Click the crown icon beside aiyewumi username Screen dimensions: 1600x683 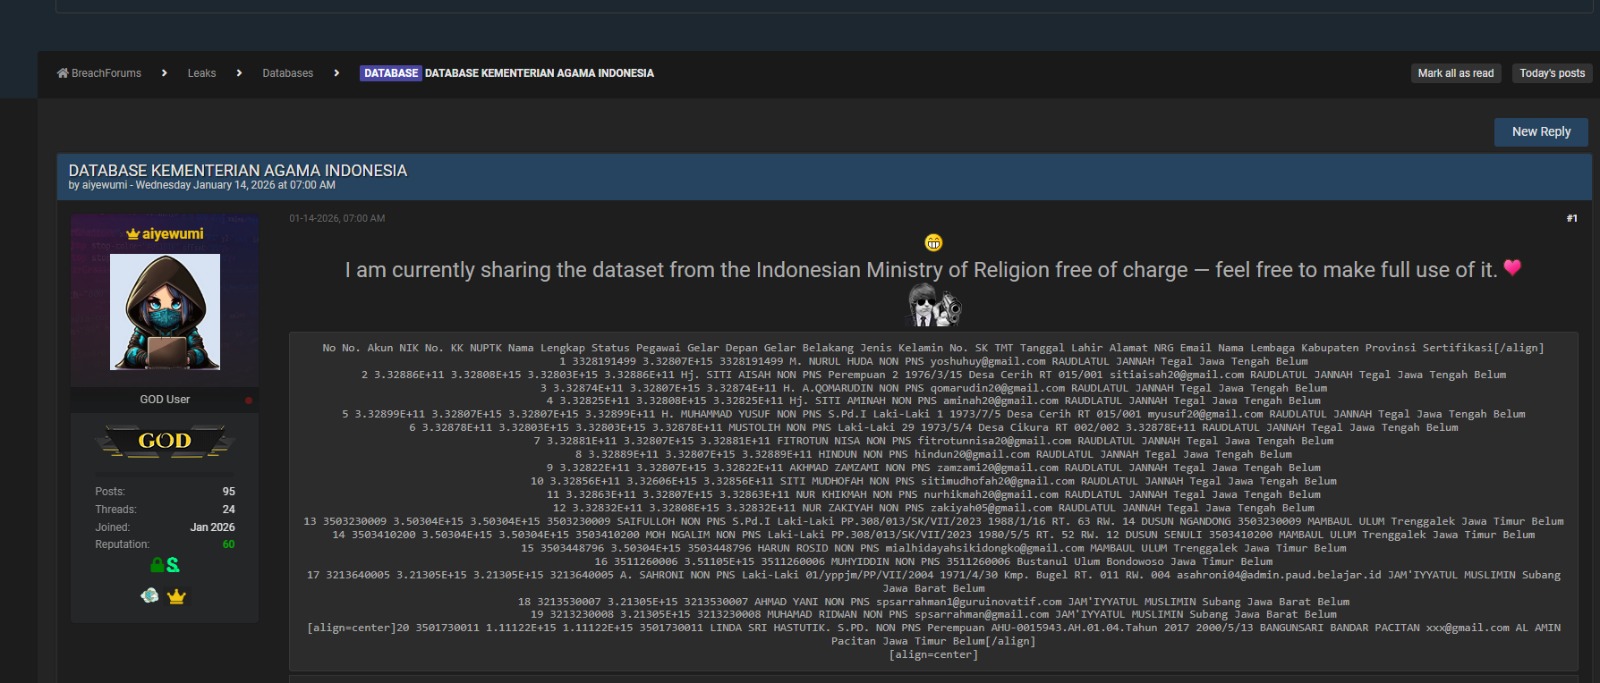pyautogui.click(x=132, y=234)
